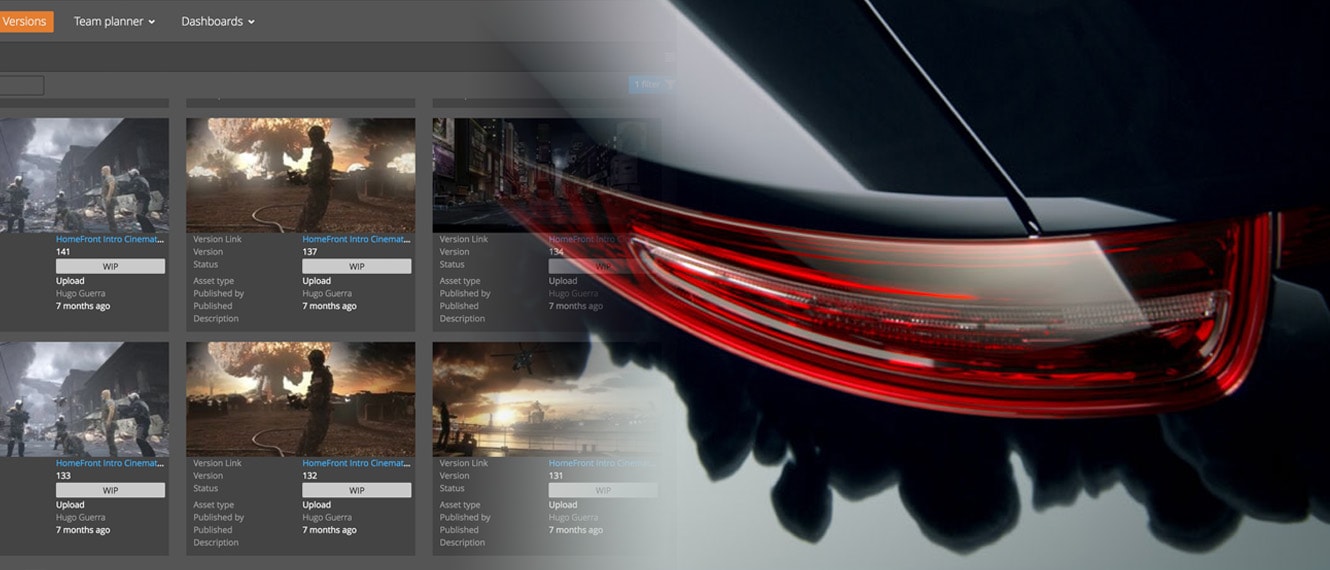Expand the Team planner dropdown

pos(114,21)
